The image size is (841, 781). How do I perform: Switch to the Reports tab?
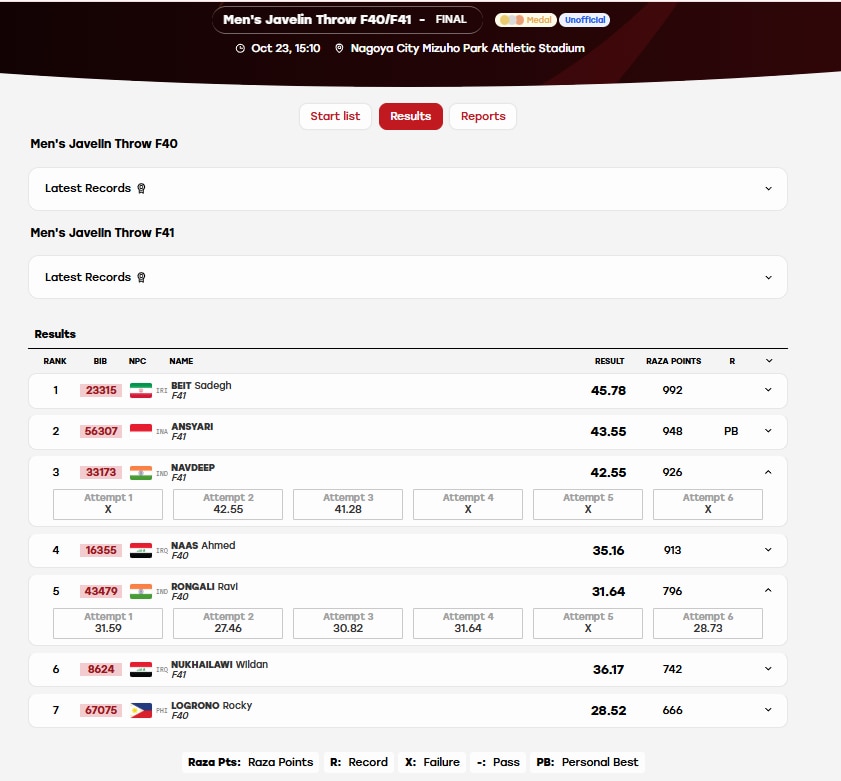[x=483, y=116]
